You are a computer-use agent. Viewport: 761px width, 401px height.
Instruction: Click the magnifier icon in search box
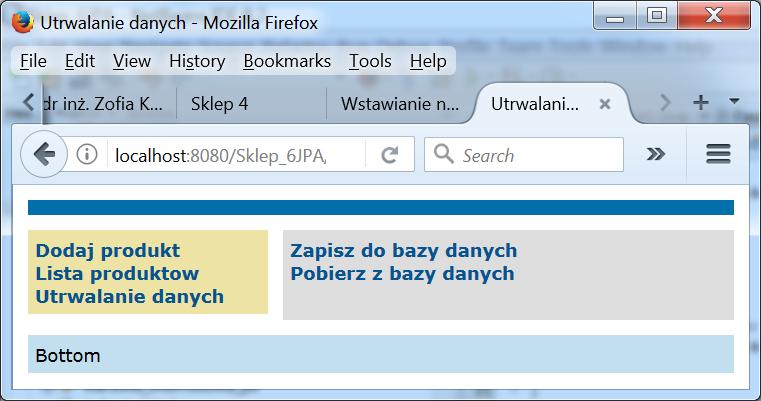pos(444,154)
